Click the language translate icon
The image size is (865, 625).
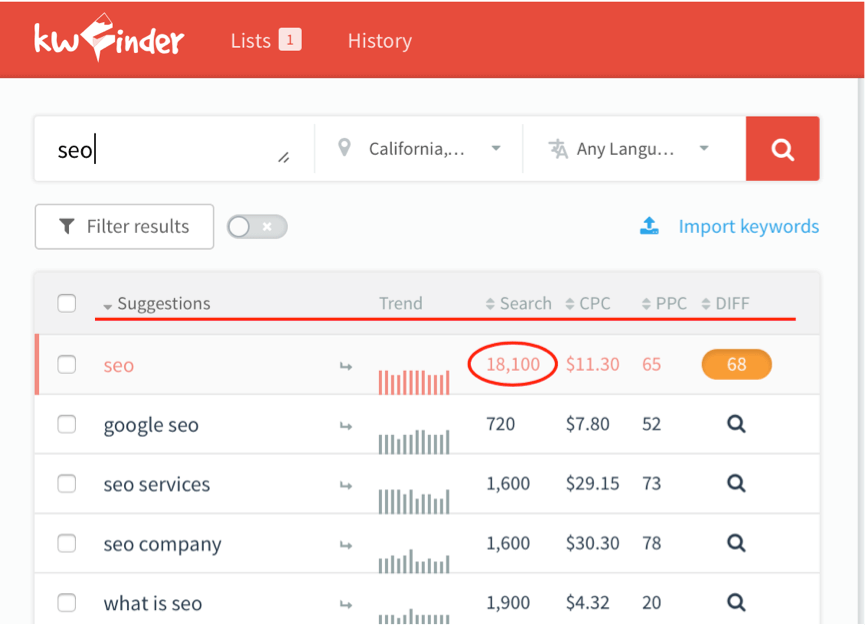558,148
